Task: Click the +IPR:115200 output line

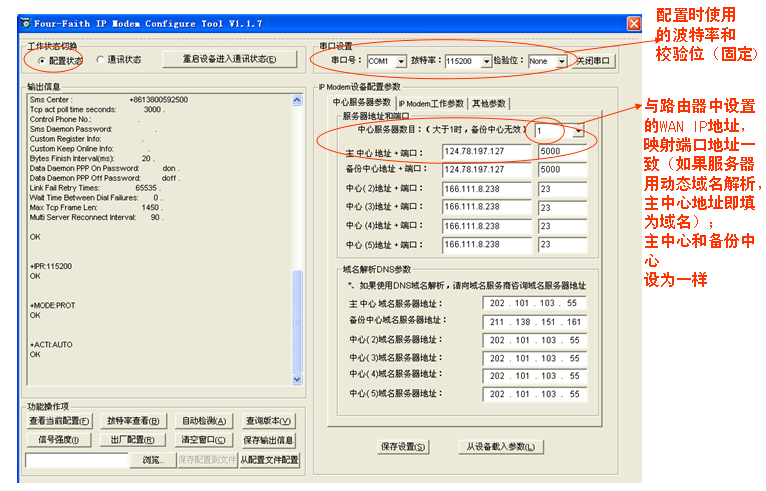Action: (x=51, y=266)
